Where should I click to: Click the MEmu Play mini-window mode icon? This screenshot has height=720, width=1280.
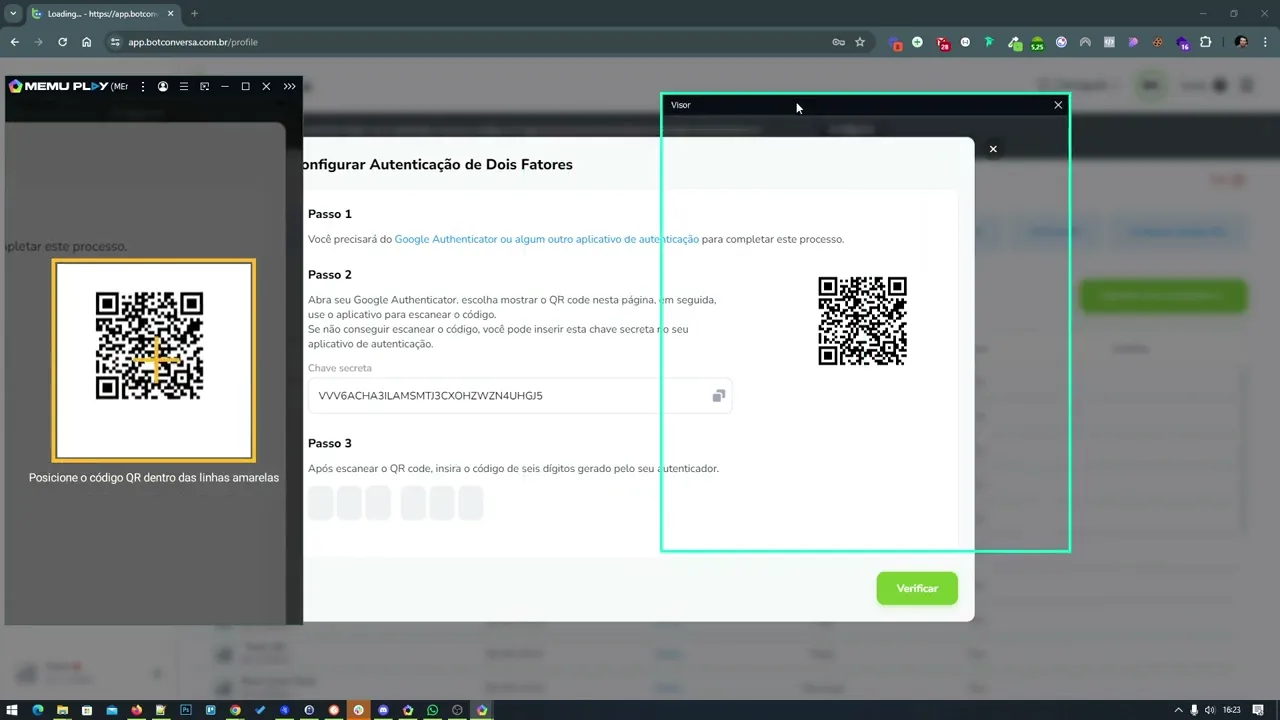(x=205, y=87)
